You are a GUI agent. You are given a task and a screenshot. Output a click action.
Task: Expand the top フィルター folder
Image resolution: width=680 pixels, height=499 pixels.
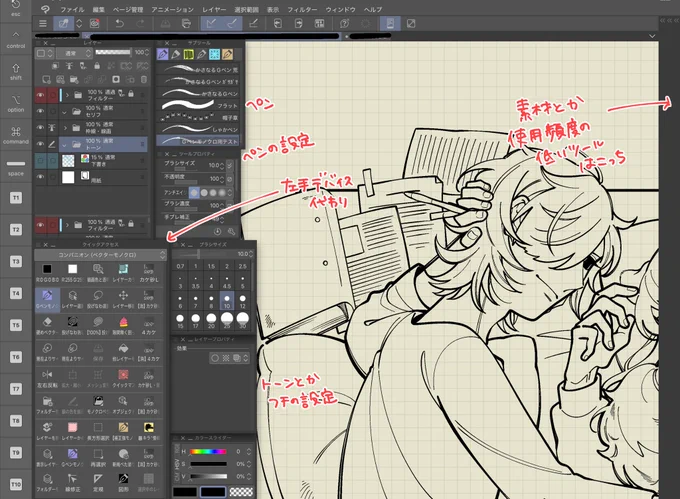click(67, 95)
